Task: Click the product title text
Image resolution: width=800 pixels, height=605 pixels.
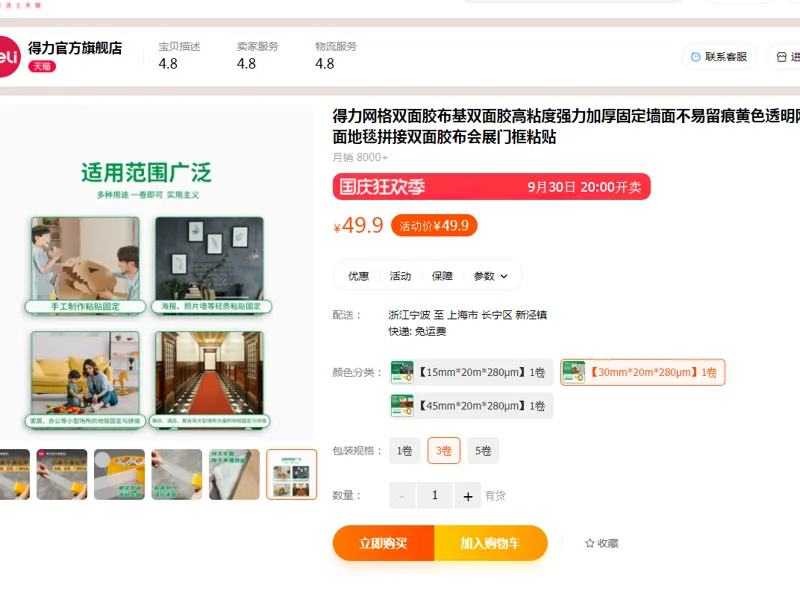Action: (x=566, y=127)
